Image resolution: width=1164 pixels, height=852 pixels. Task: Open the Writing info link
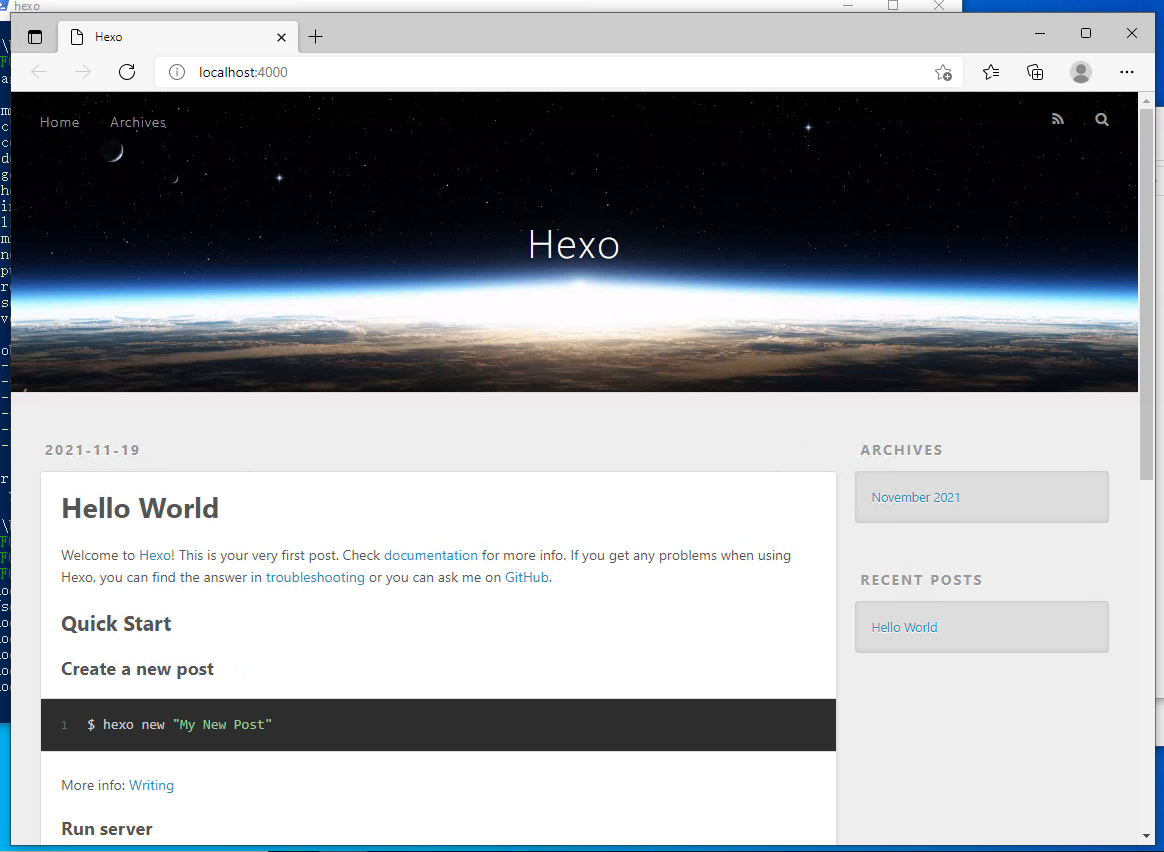click(x=151, y=785)
